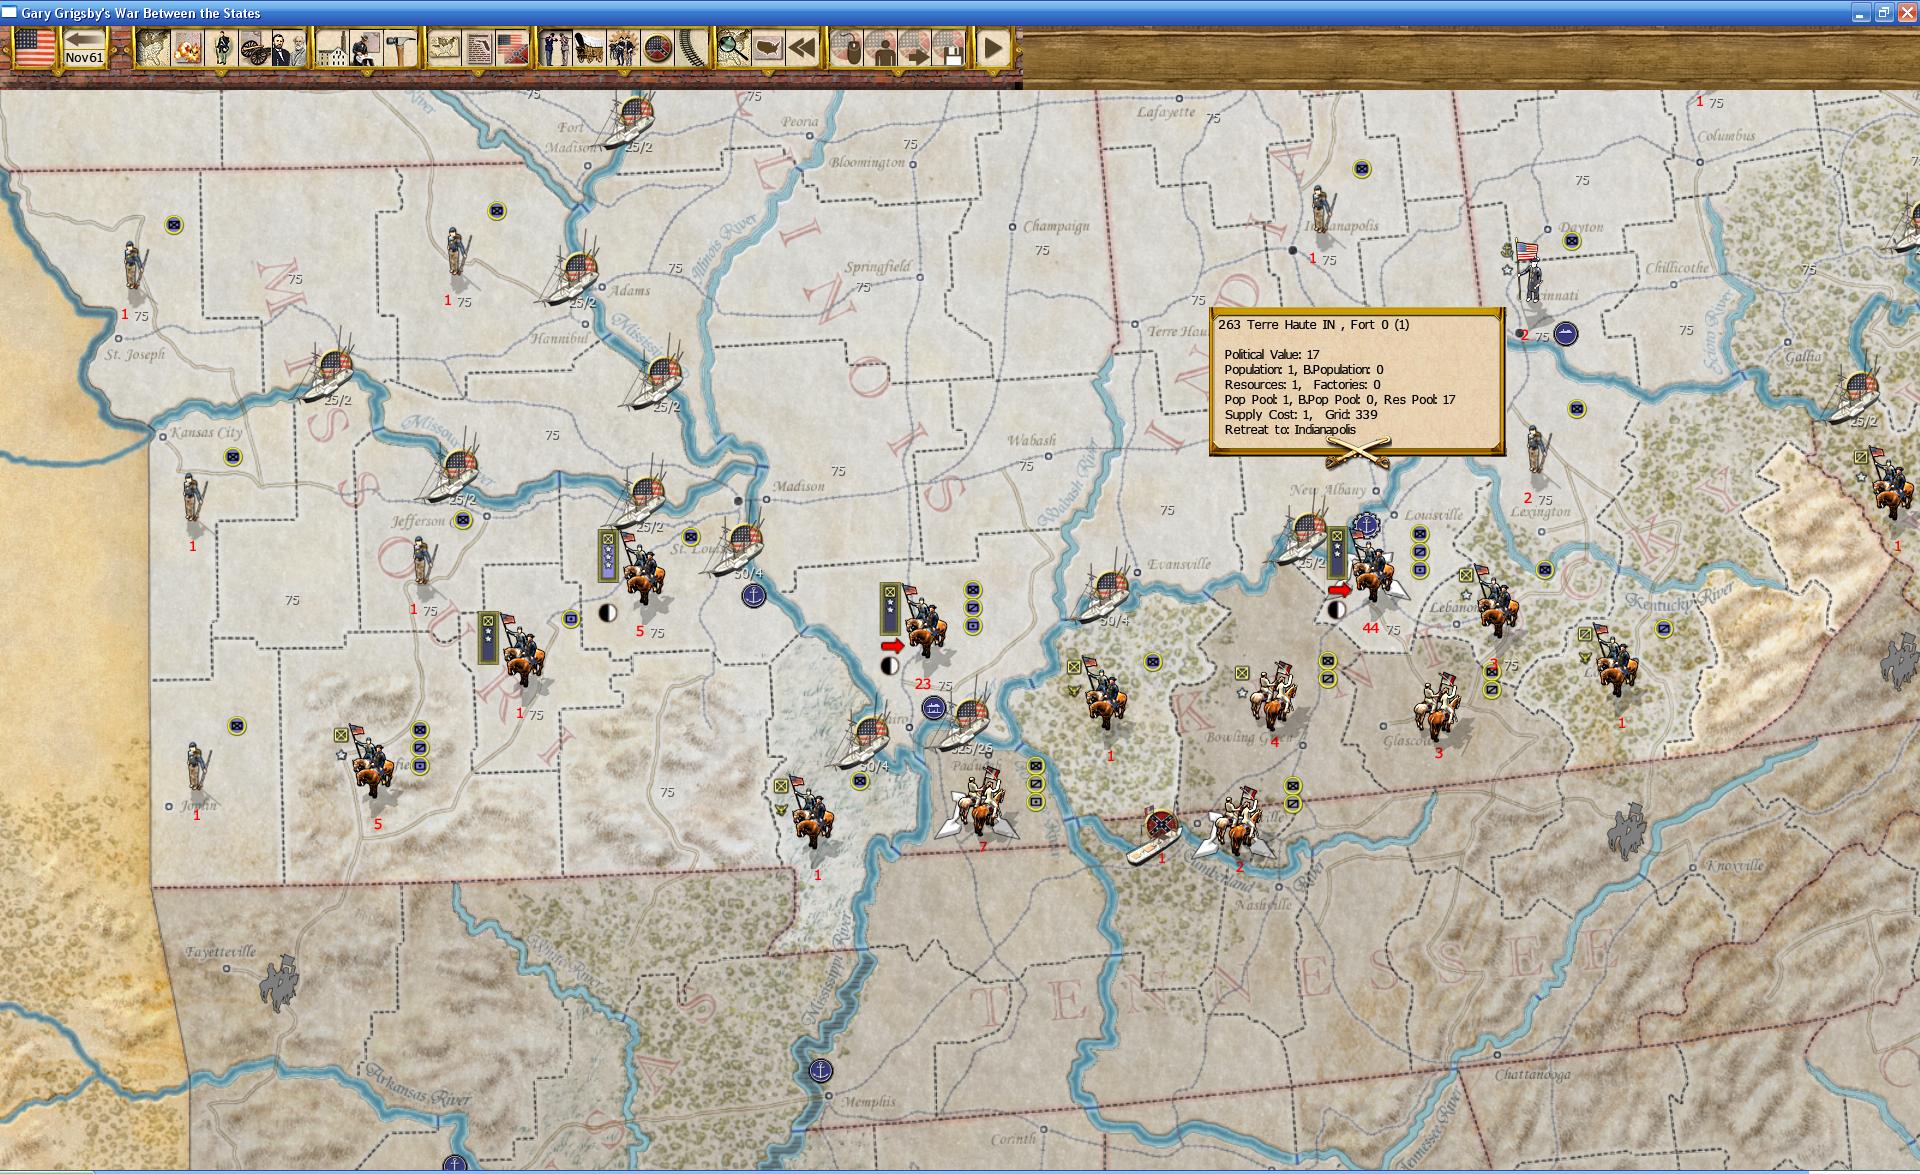The image size is (1920, 1174).
Task: Click the covered supply wagon icon
Action: [x=589, y=47]
